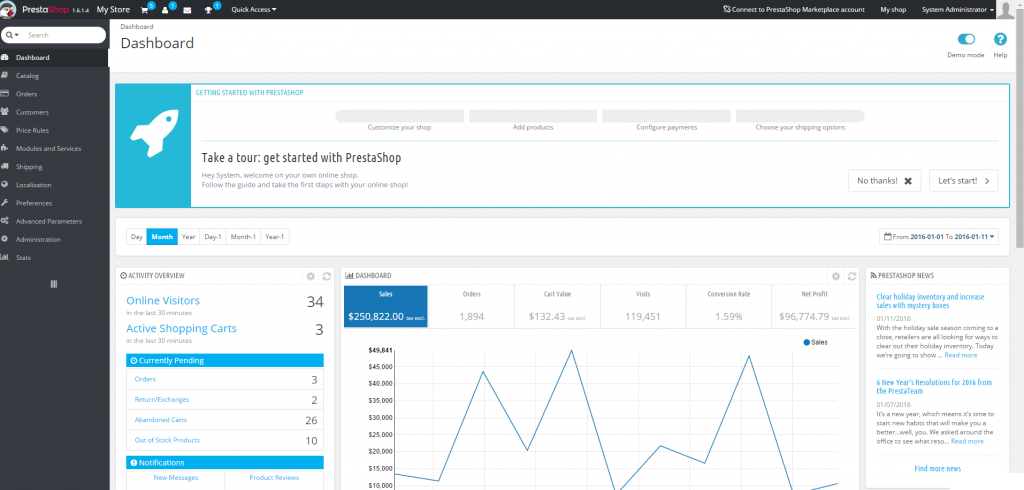Screen dimensions: 1024x490
Task: Refresh the Activity Overview panel
Action: 327,276
